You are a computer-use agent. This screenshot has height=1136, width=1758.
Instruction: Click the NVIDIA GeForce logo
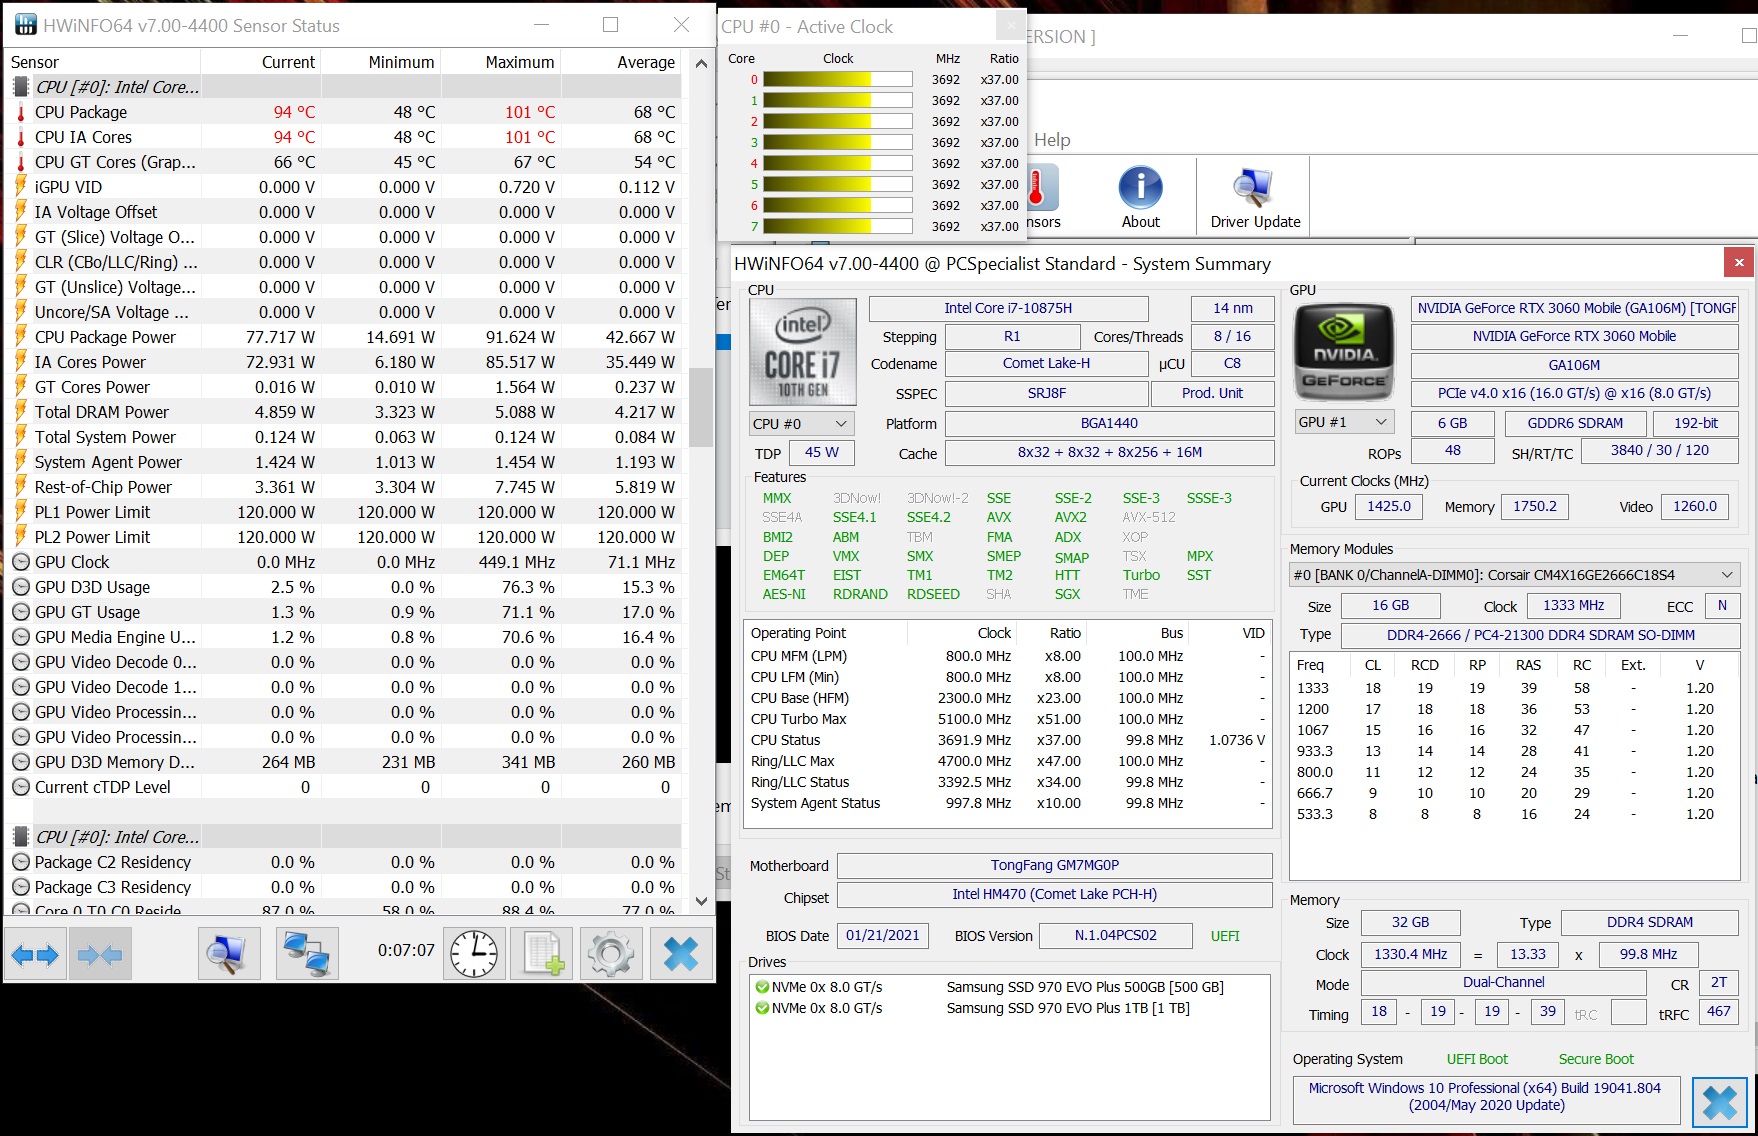(x=1343, y=351)
